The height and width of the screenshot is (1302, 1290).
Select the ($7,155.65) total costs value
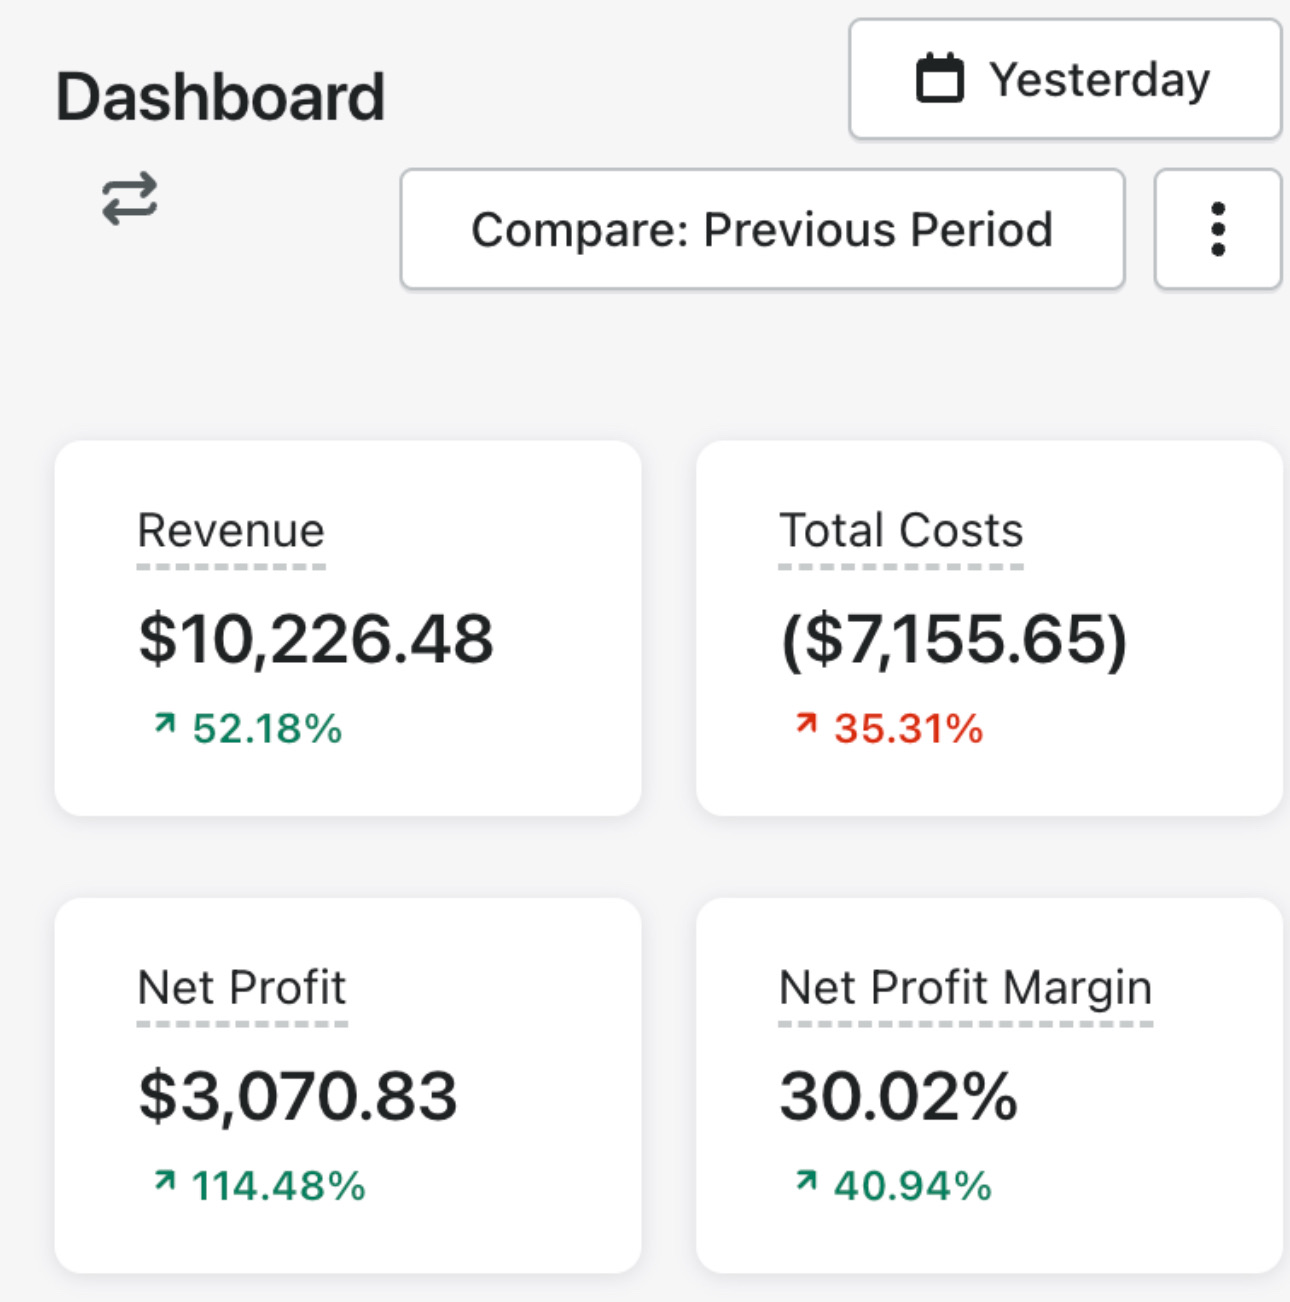[x=954, y=639]
